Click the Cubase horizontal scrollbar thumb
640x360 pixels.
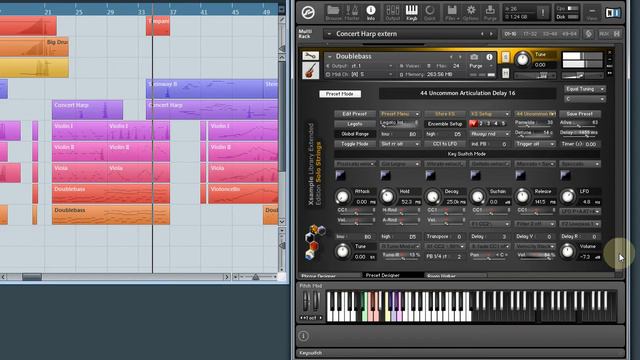click(32, 277)
